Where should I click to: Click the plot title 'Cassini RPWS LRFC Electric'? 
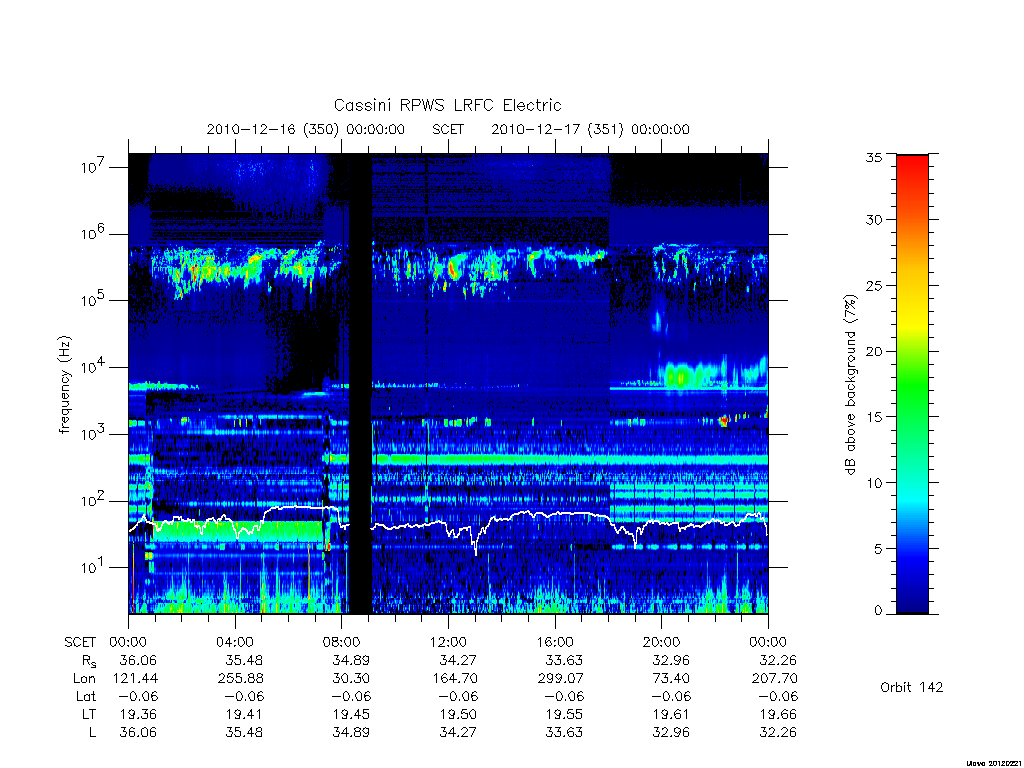(x=447, y=105)
